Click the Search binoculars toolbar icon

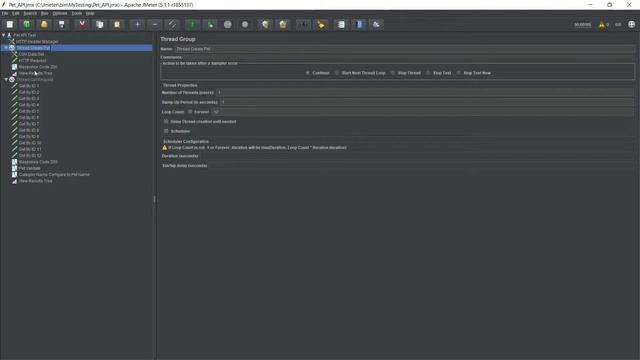[x=303, y=24]
